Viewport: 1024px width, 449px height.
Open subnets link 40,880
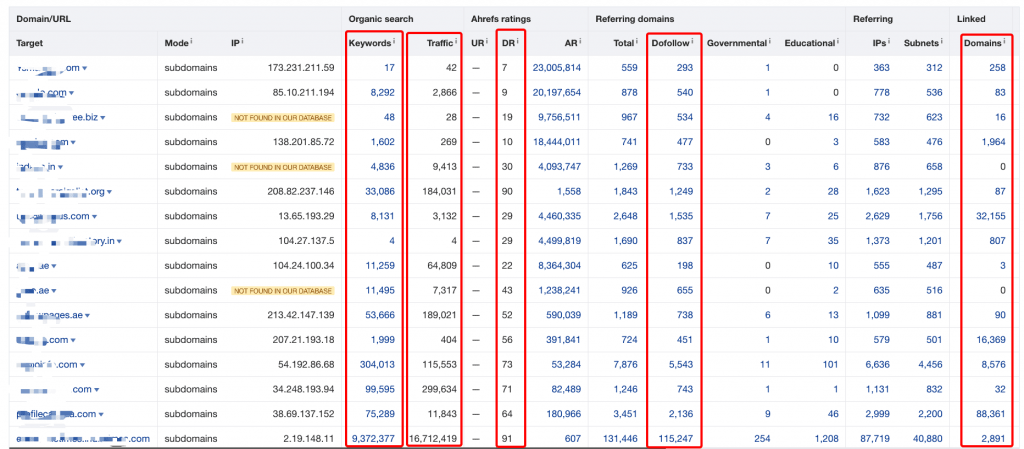(x=928, y=439)
